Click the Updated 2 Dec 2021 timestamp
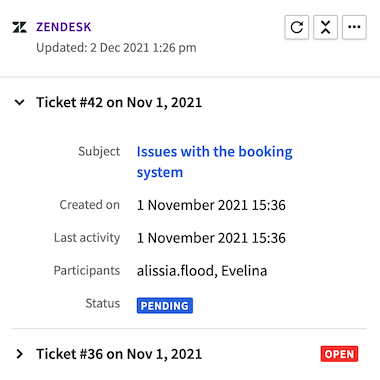The height and width of the screenshot is (380, 380). point(116,48)
